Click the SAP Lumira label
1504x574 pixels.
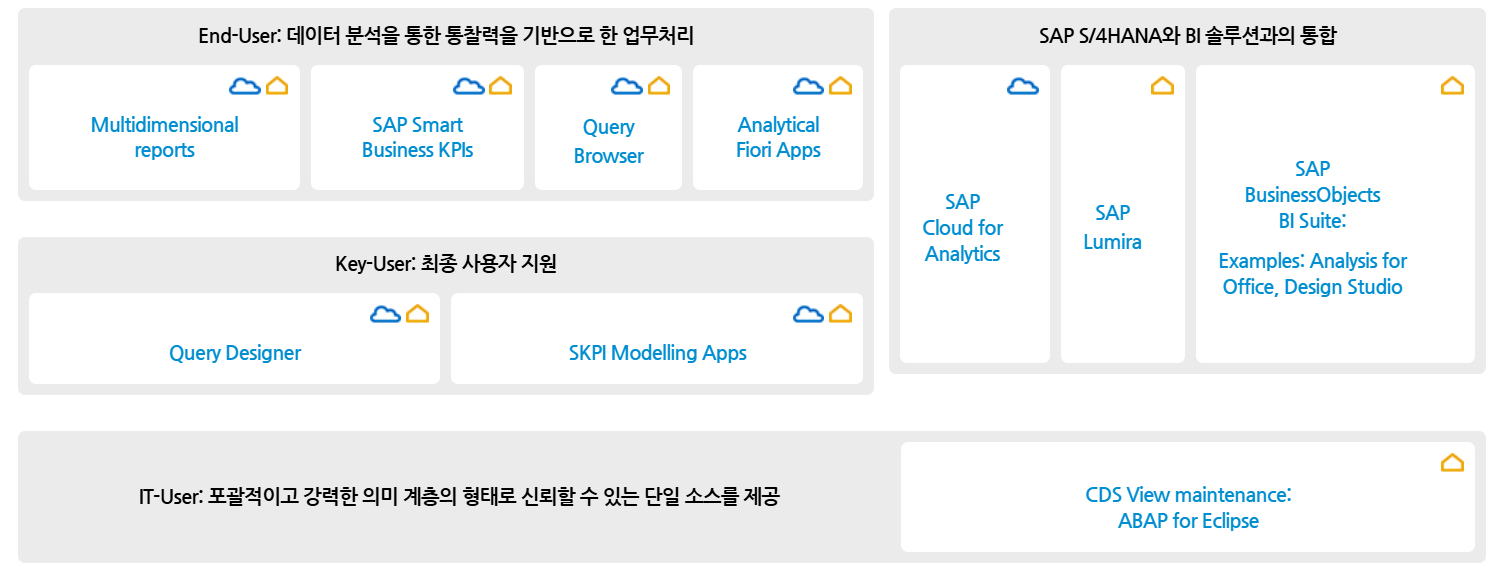(x=1112, y=227)
